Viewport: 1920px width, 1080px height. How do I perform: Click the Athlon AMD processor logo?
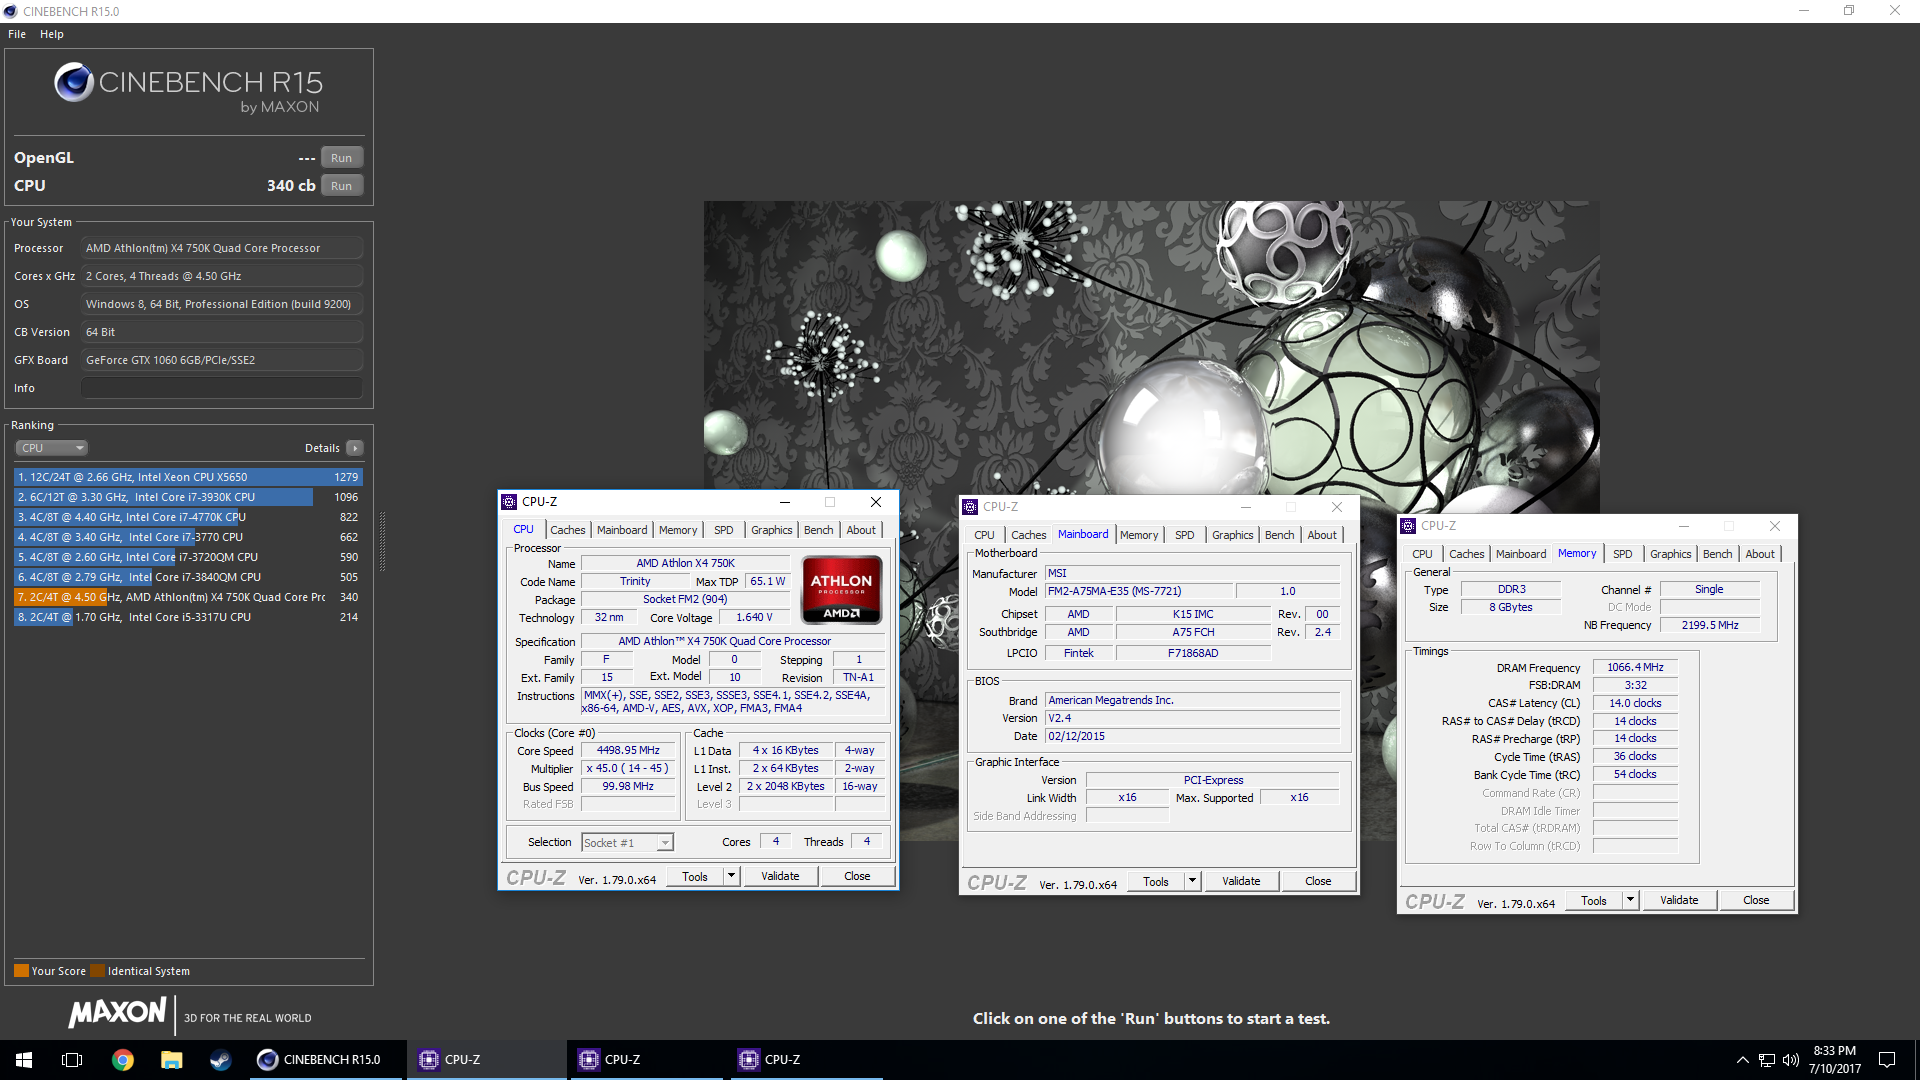point(842,590)
